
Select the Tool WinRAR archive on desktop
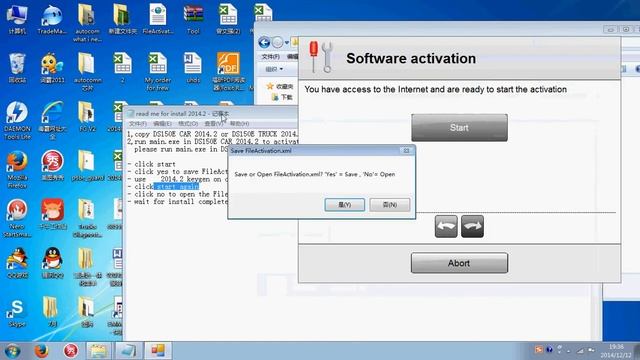point(193,20)
